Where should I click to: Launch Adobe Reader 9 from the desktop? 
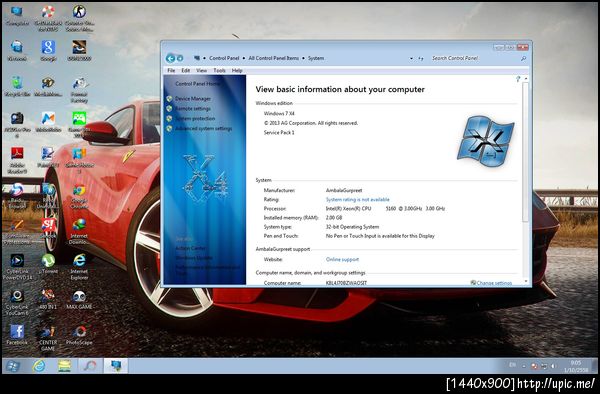pyautogui.click(x=17, y=160)
